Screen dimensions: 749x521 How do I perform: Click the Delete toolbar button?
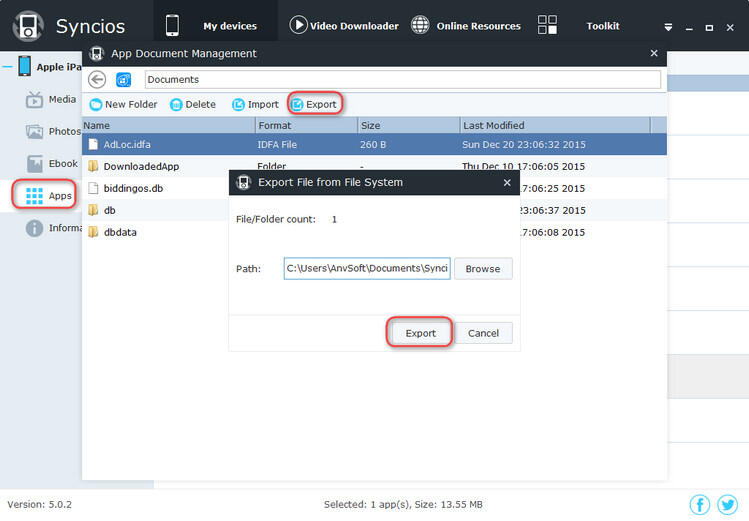(x=192, y=104)
